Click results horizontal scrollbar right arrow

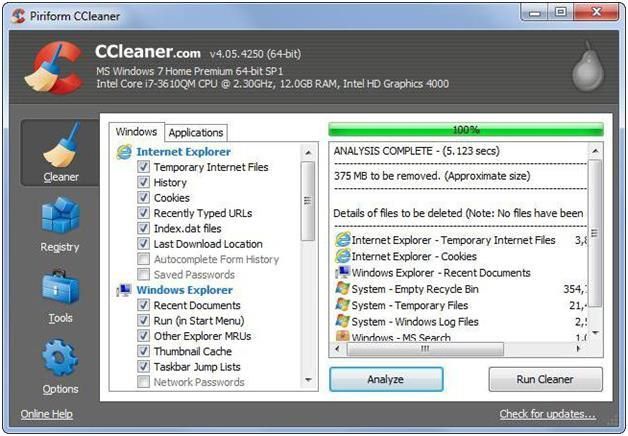point(579,349)
